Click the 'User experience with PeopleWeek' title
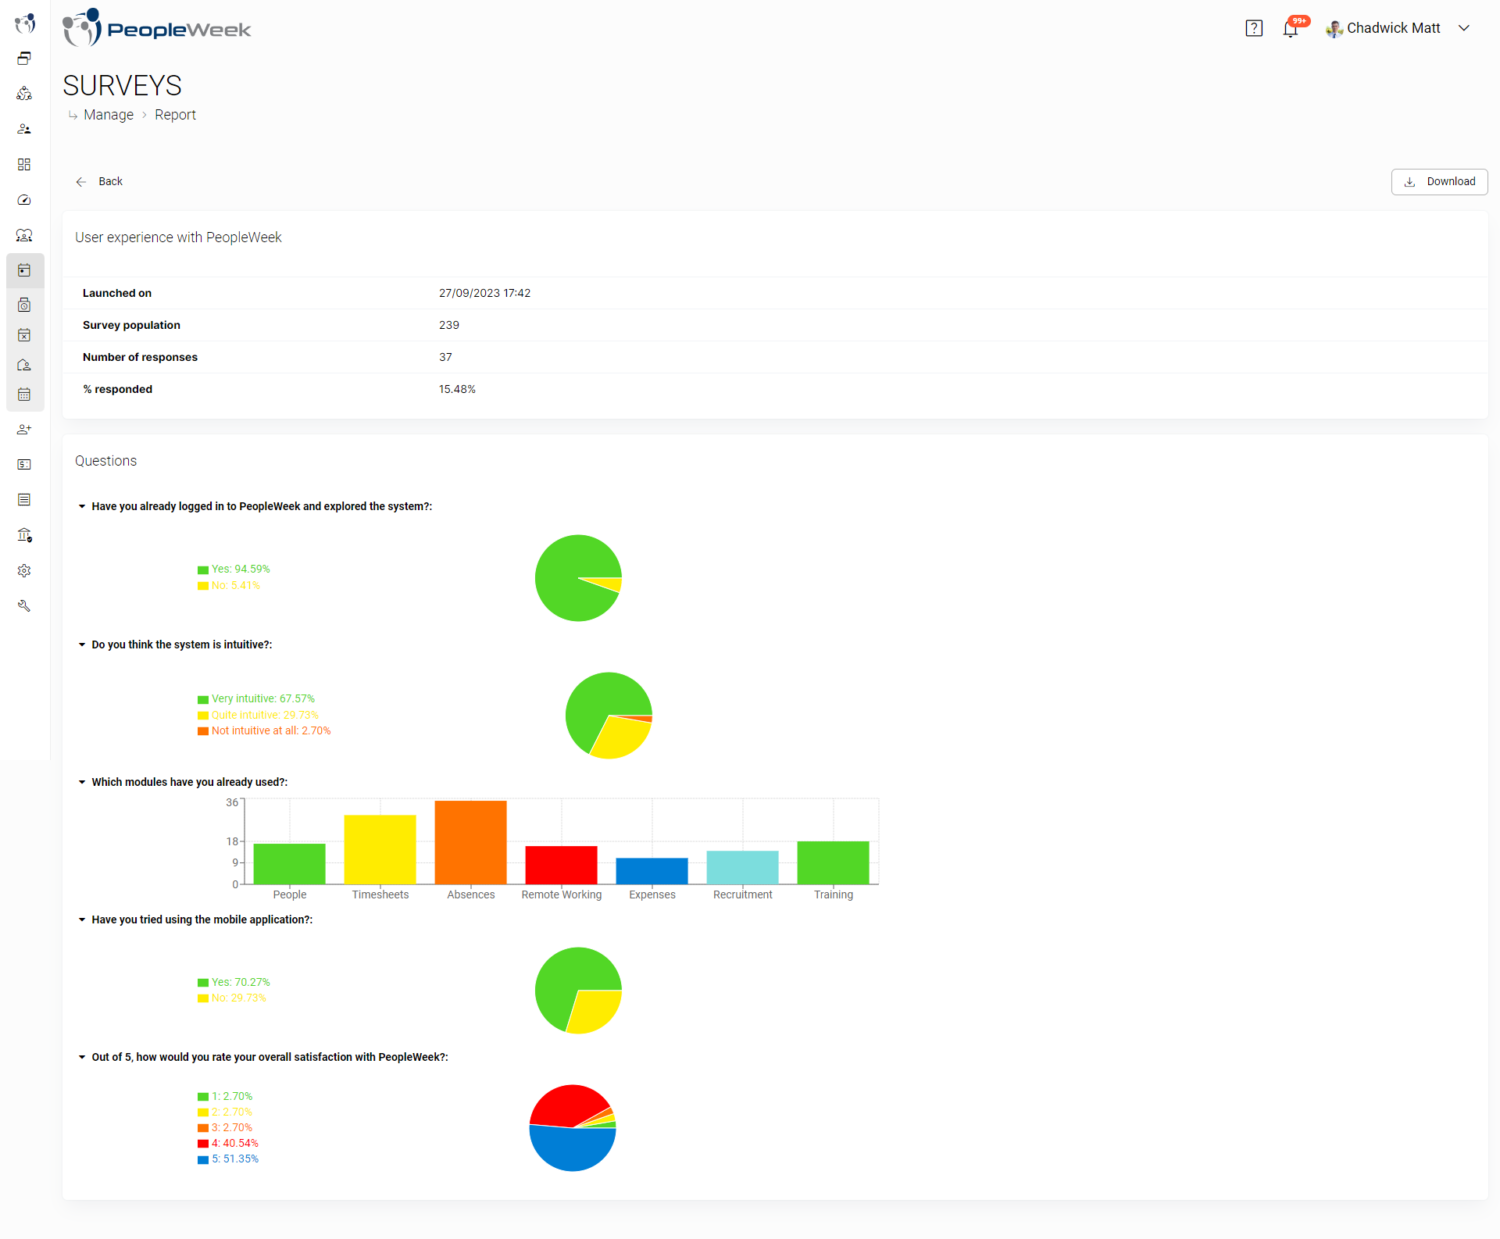This screenshot has height=1239, width=1500. tap(178, 237)
